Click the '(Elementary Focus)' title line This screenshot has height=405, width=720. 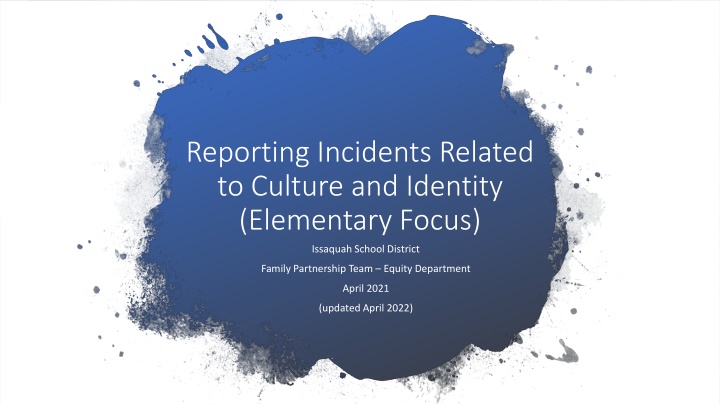(x=360, y=220)
